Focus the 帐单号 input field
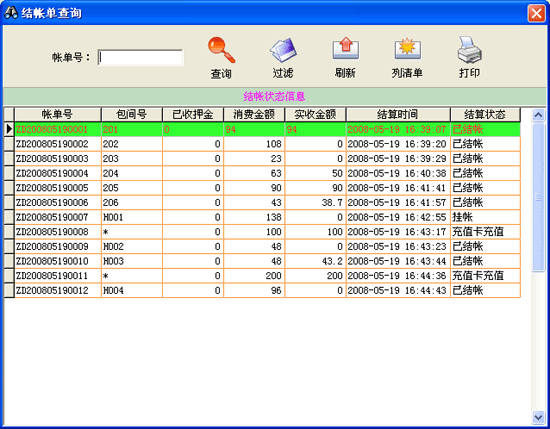The height and width of the screenshot is (429, 550). [140, 58]
